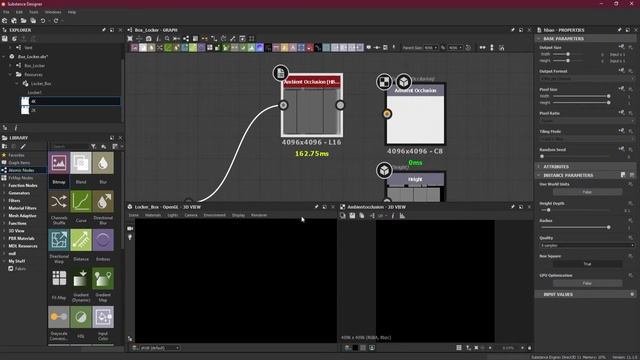Select the Bitmap node in the library
Viewport: 640px width, 360px height.
pyautogui.click(x=59, y=163)
